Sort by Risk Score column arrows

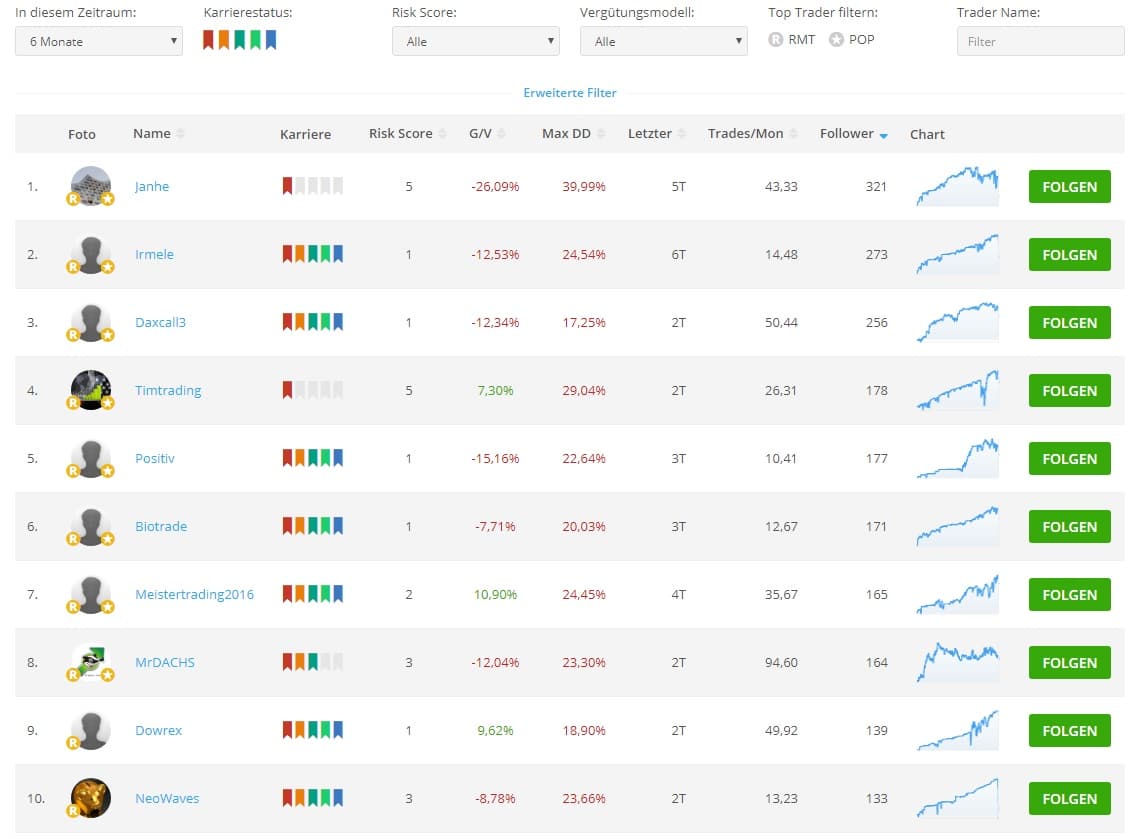point(442,134)
